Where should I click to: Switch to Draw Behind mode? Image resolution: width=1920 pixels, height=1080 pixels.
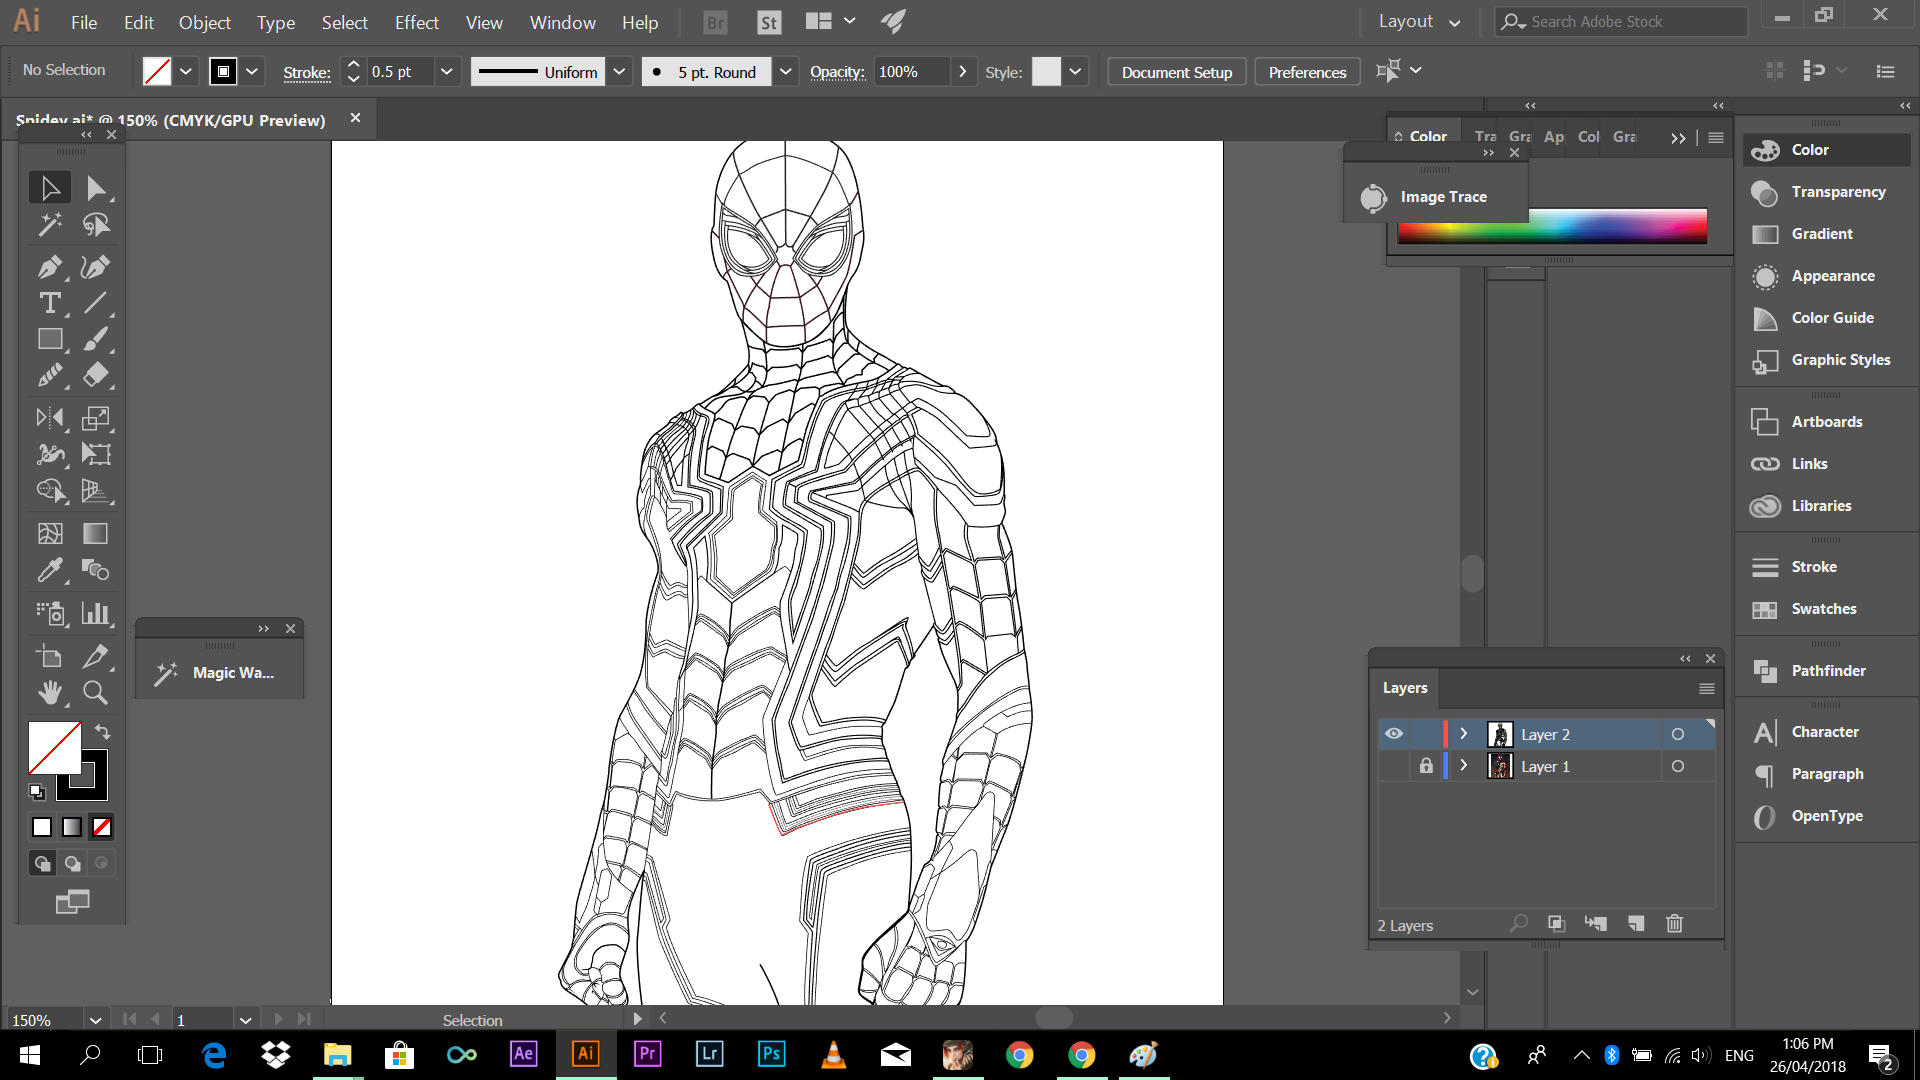coord(72,863)
